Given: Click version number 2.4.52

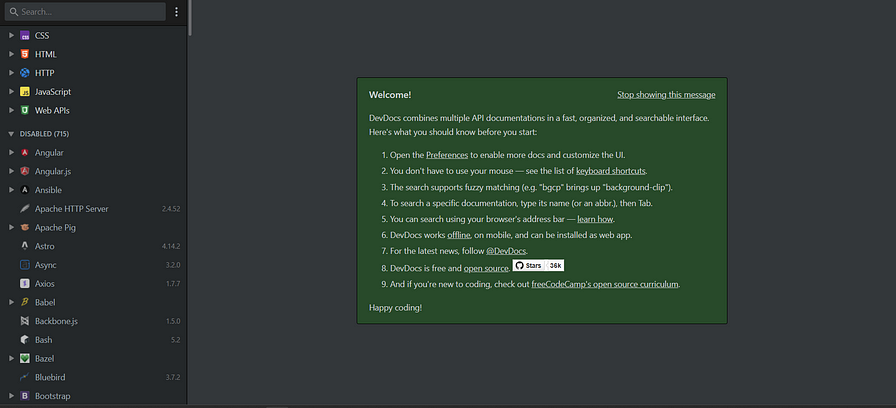Looking at the screenshot, I should point(171,209).
